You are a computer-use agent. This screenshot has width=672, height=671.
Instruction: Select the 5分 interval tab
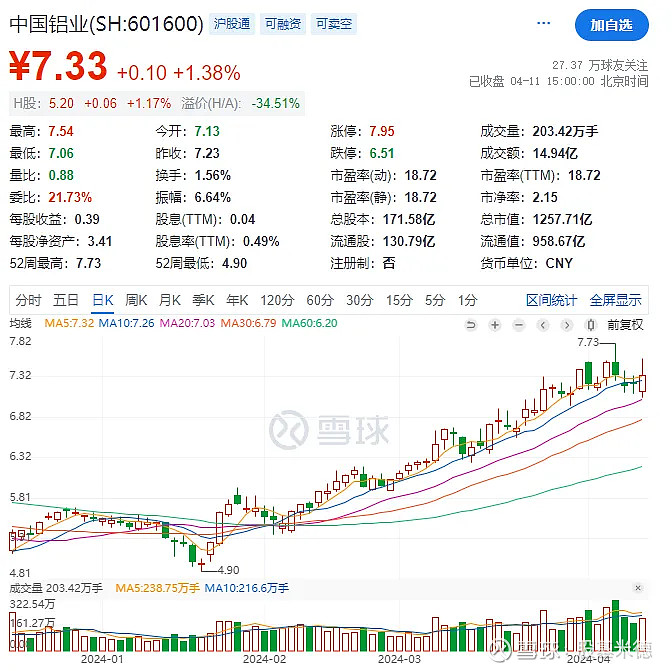[435, 300]
